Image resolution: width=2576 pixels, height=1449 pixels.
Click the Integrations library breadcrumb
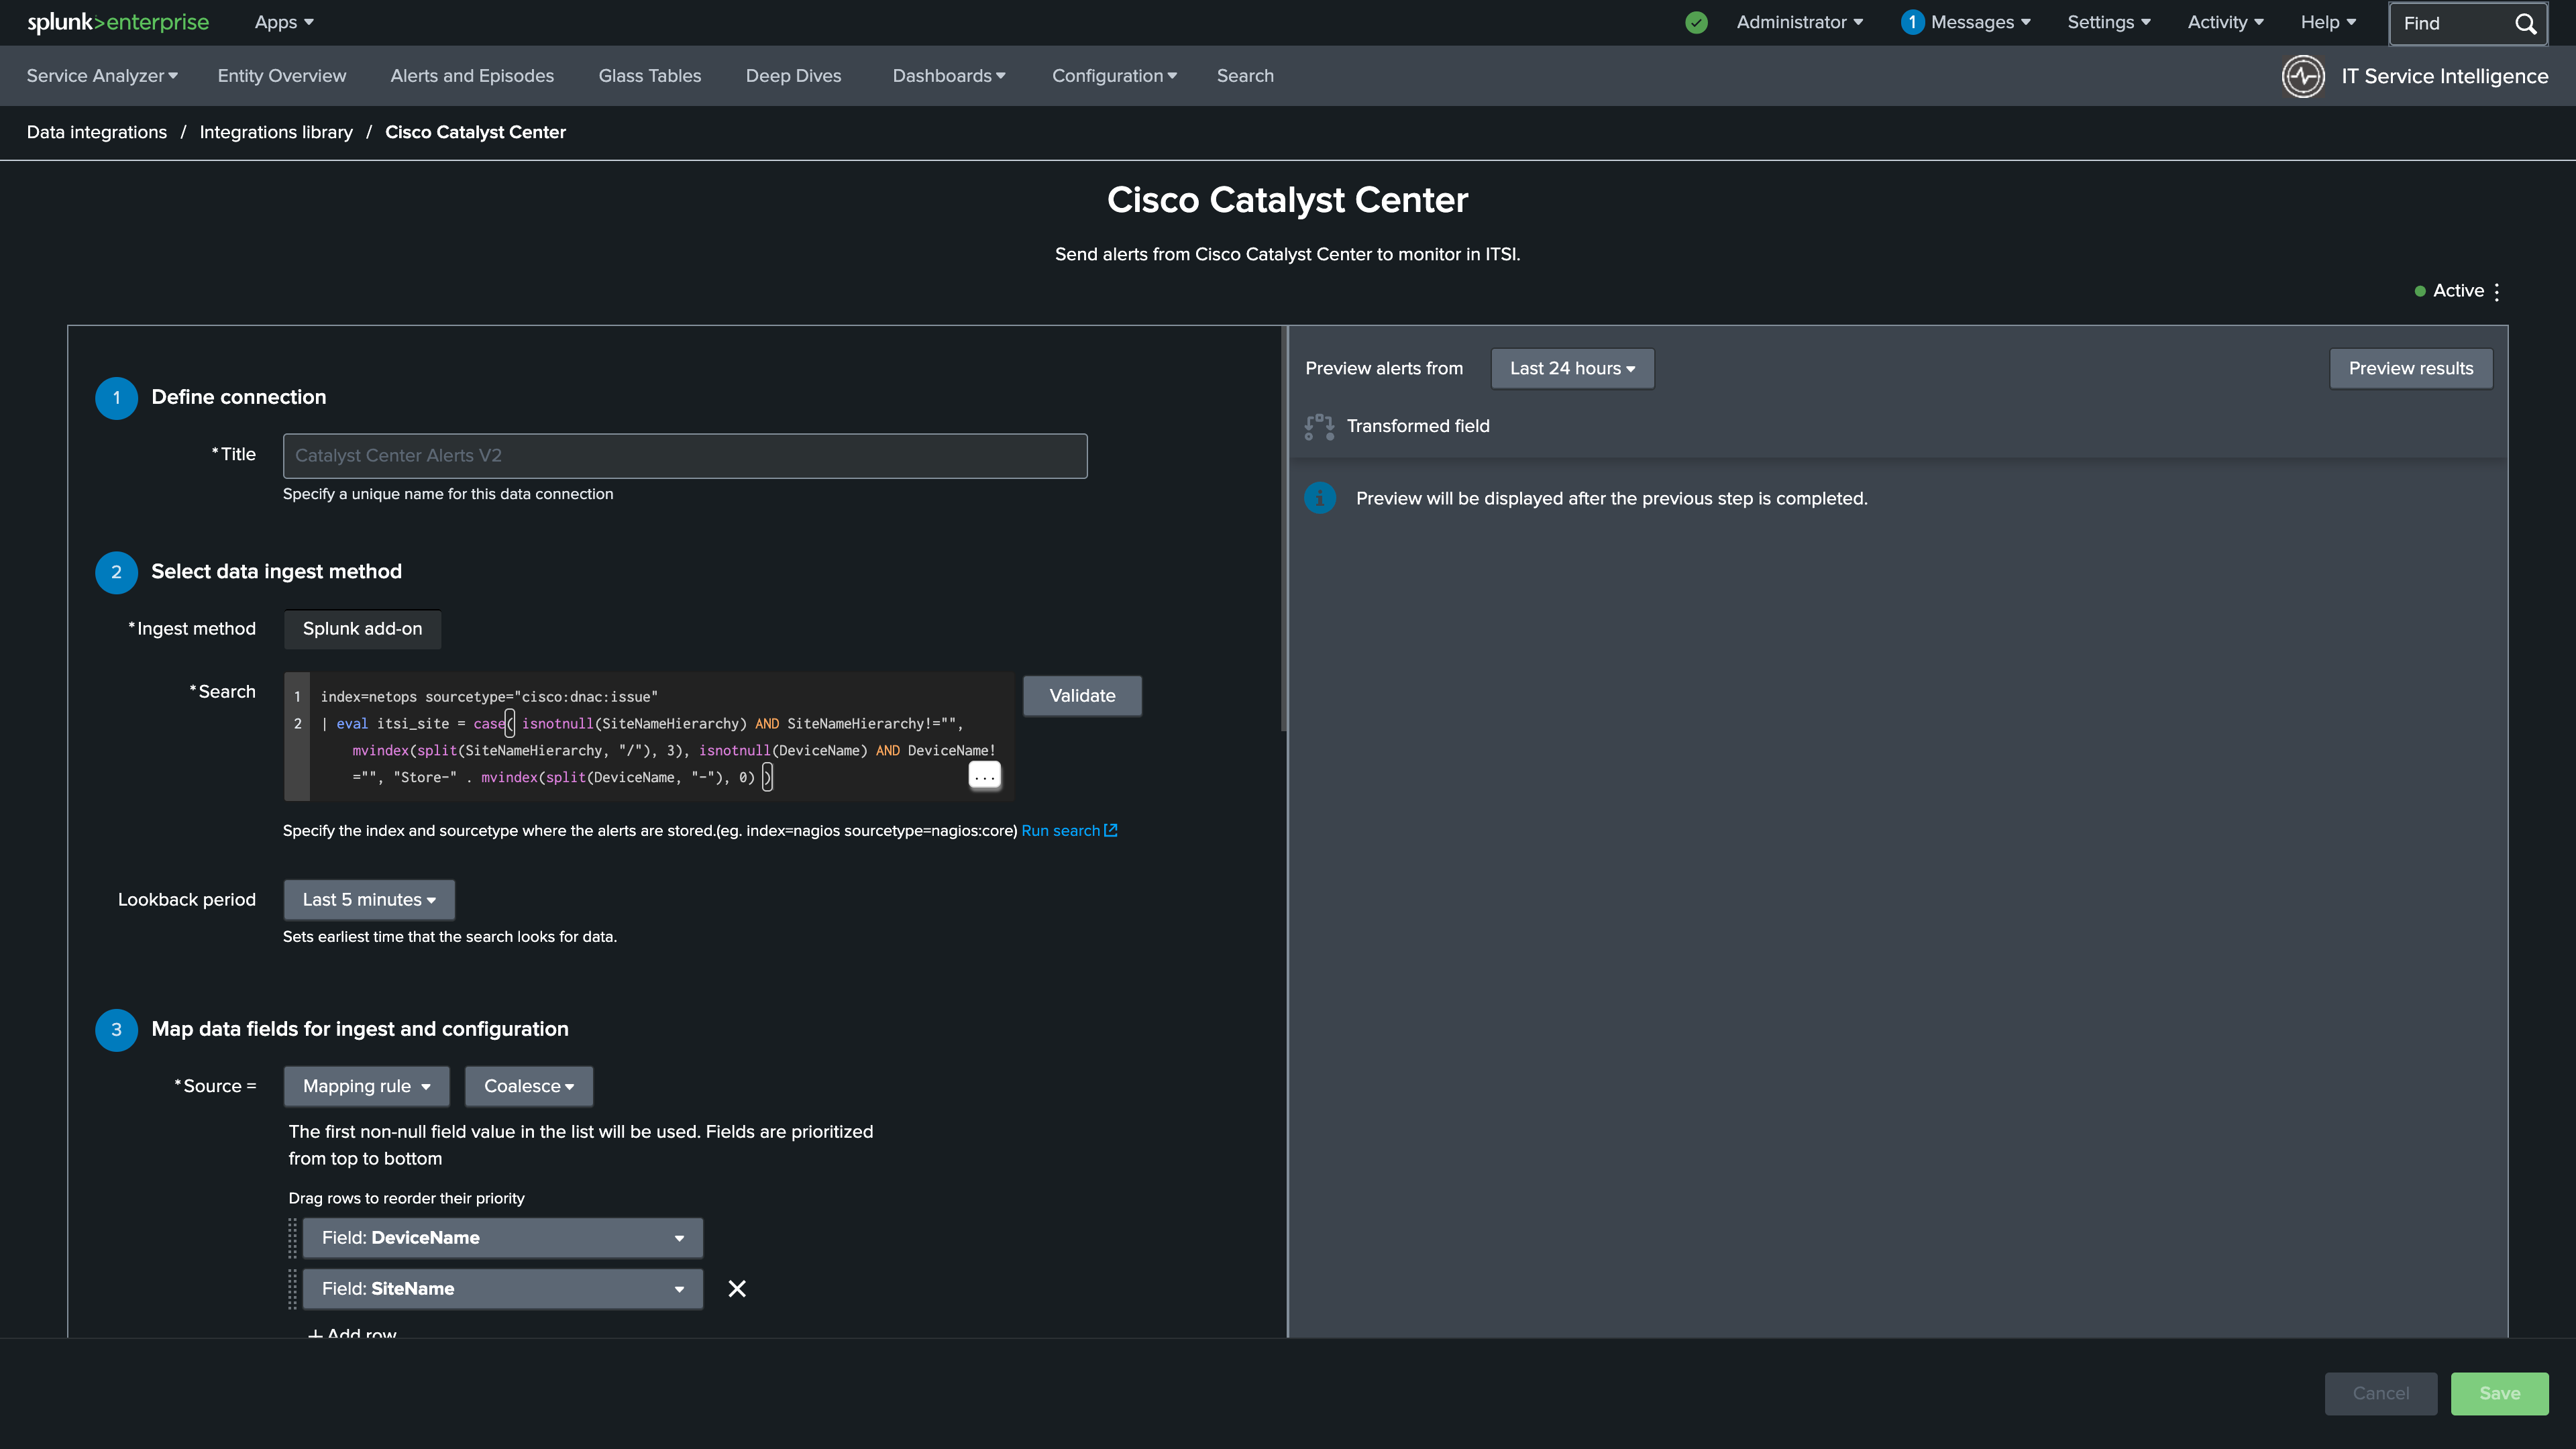276,132
